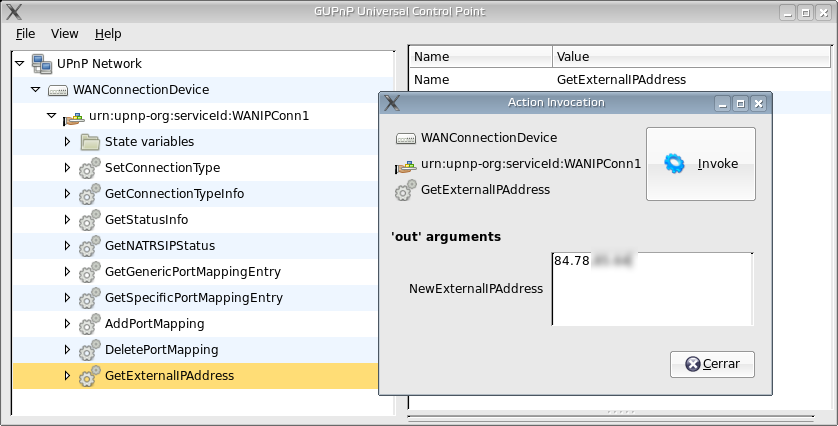The width and height of the screenshot is (838, 426).
Task: Click the Cerrar button
Action: (x=712, y=364)
